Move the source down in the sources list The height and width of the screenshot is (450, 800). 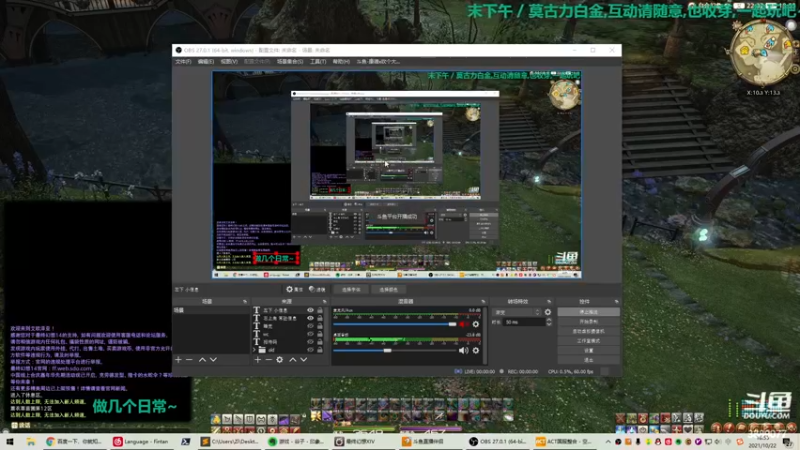click(304, 360)
